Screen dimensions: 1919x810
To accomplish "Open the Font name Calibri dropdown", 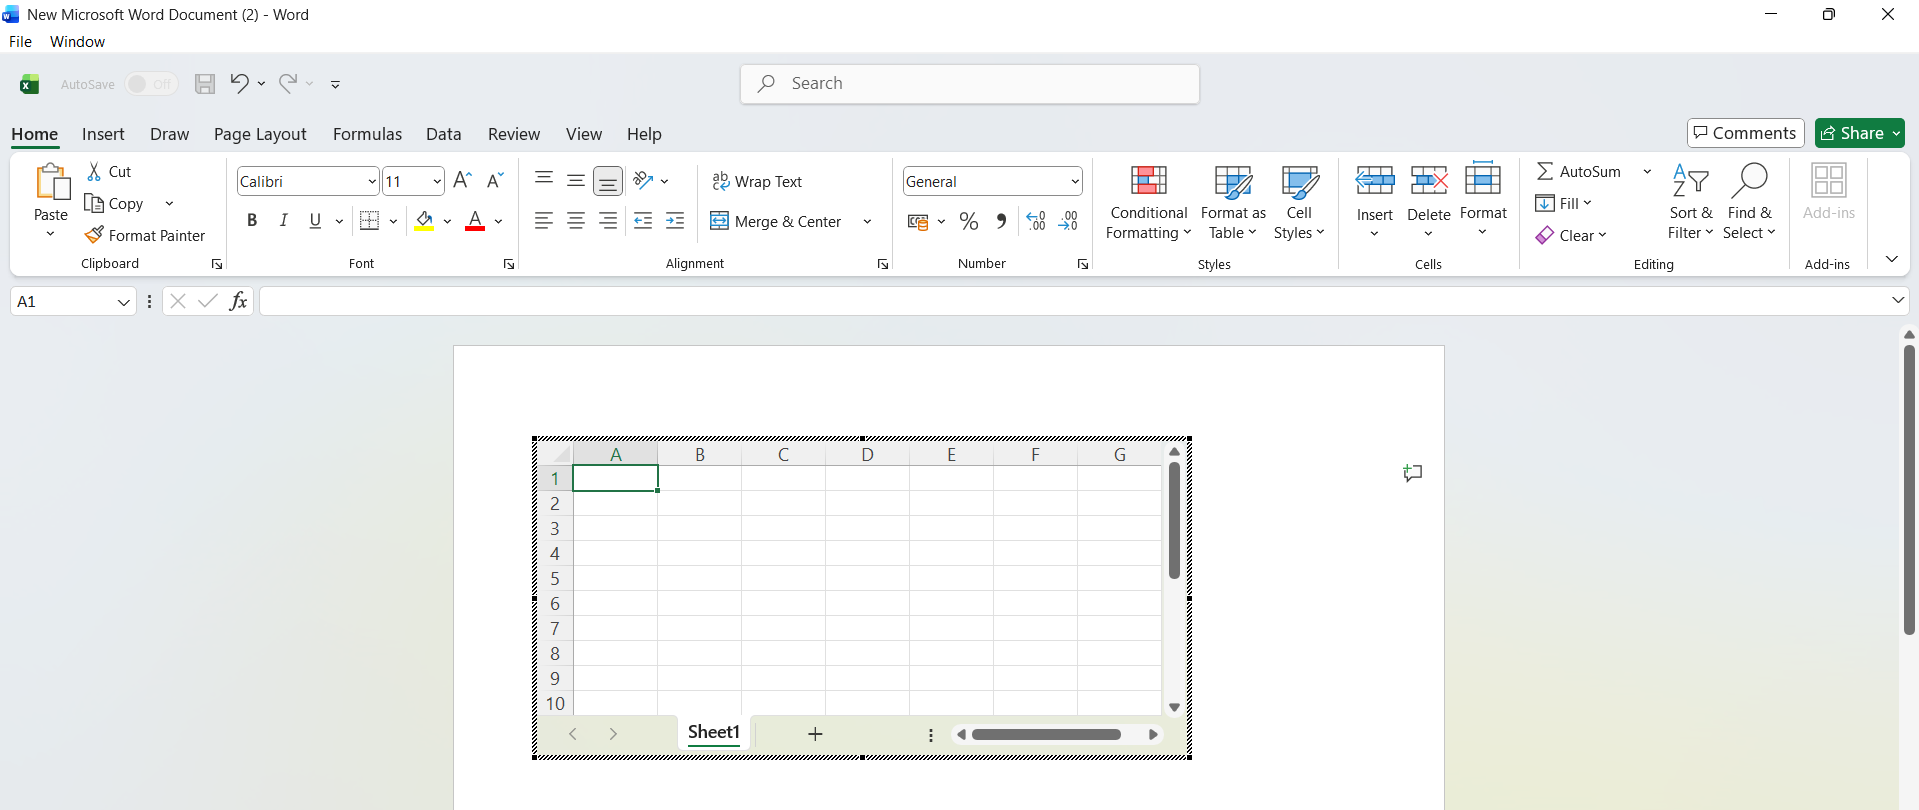I will click(x=372, y=182).
